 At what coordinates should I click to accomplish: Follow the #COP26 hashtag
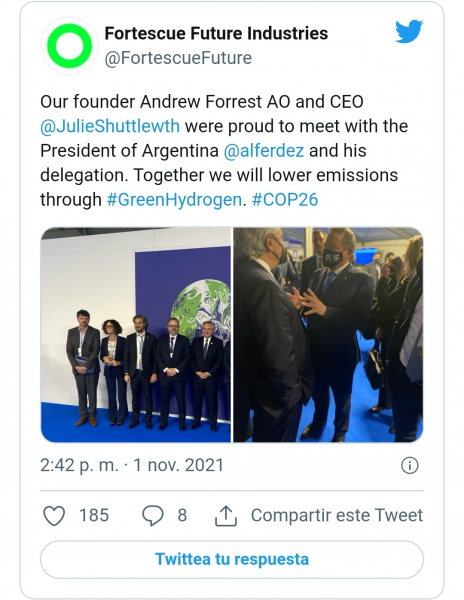click(285, 200)
